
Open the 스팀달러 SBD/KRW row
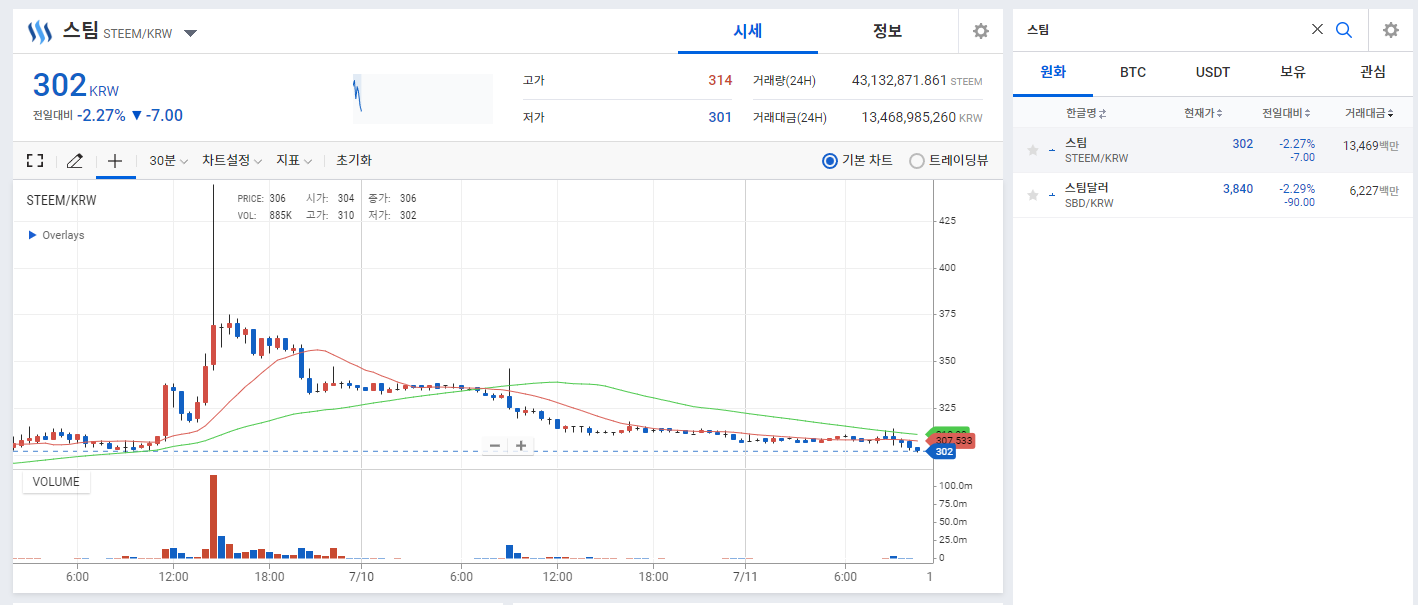(1215, 195)
